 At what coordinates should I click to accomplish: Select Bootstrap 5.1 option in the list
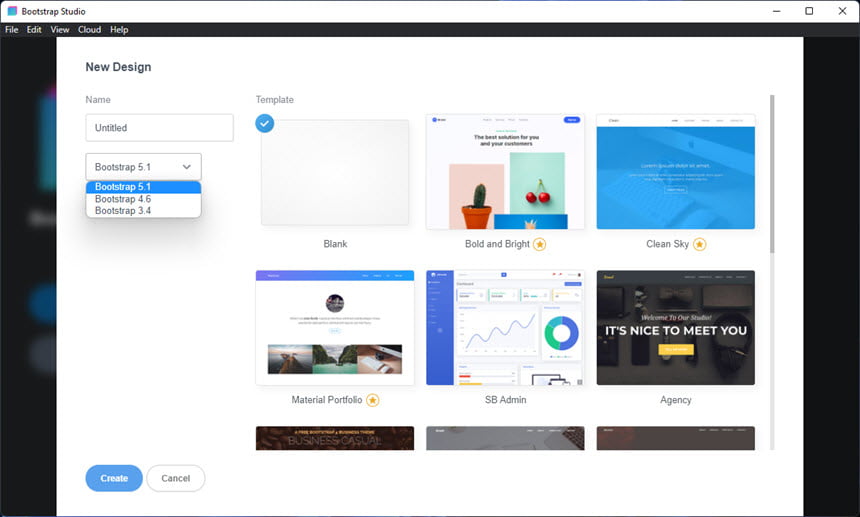(x=144, y=187)
